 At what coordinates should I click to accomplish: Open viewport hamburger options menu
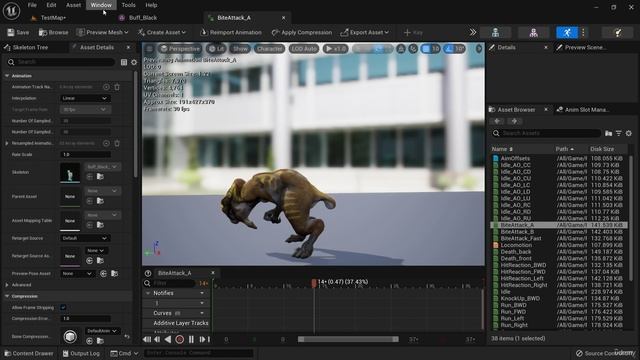click(149, 49)
